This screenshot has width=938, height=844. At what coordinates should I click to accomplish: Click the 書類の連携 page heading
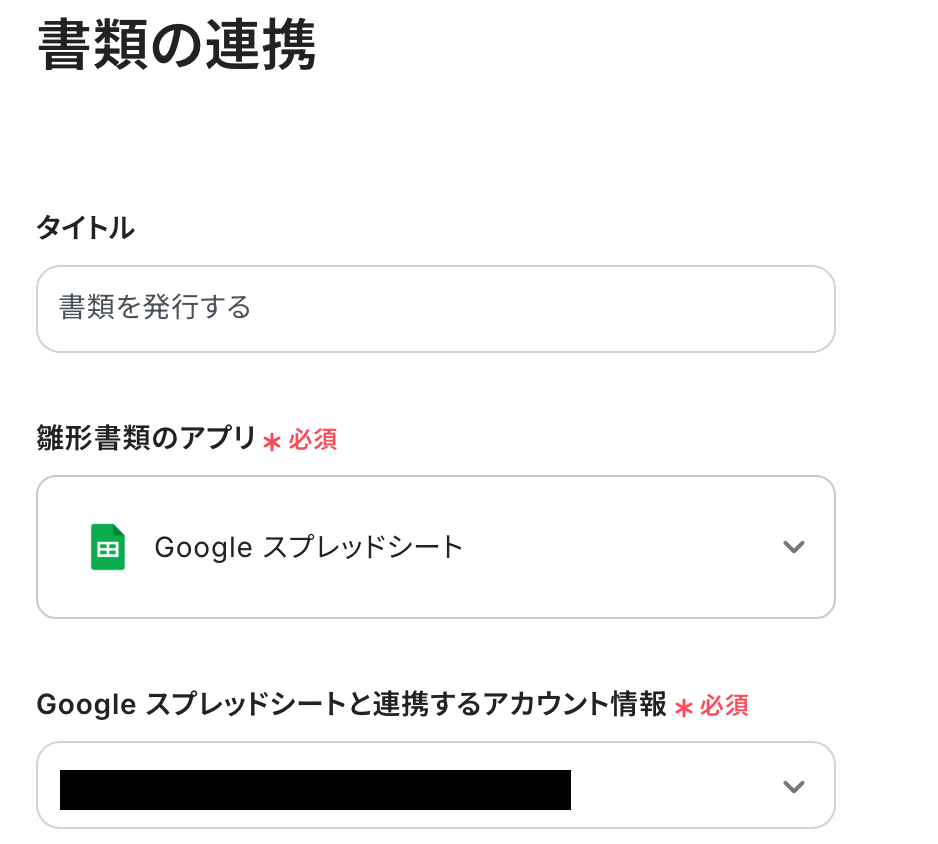click(x=177, y=47)
